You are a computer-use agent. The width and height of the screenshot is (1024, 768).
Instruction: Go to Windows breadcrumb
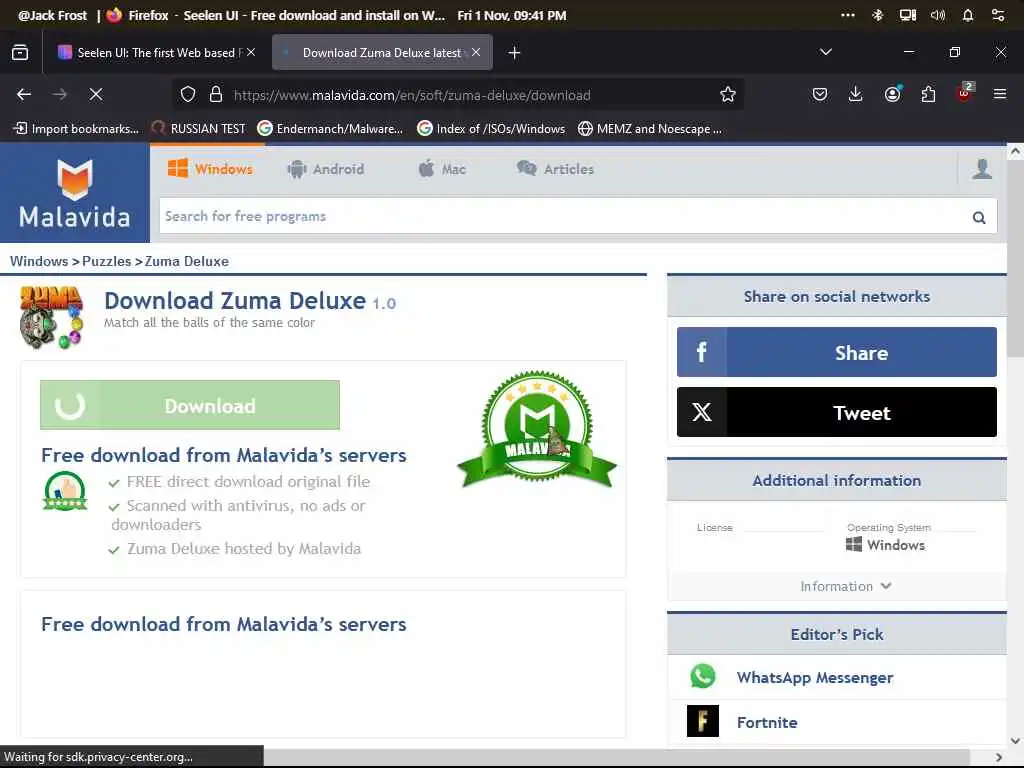pos(39,261)
